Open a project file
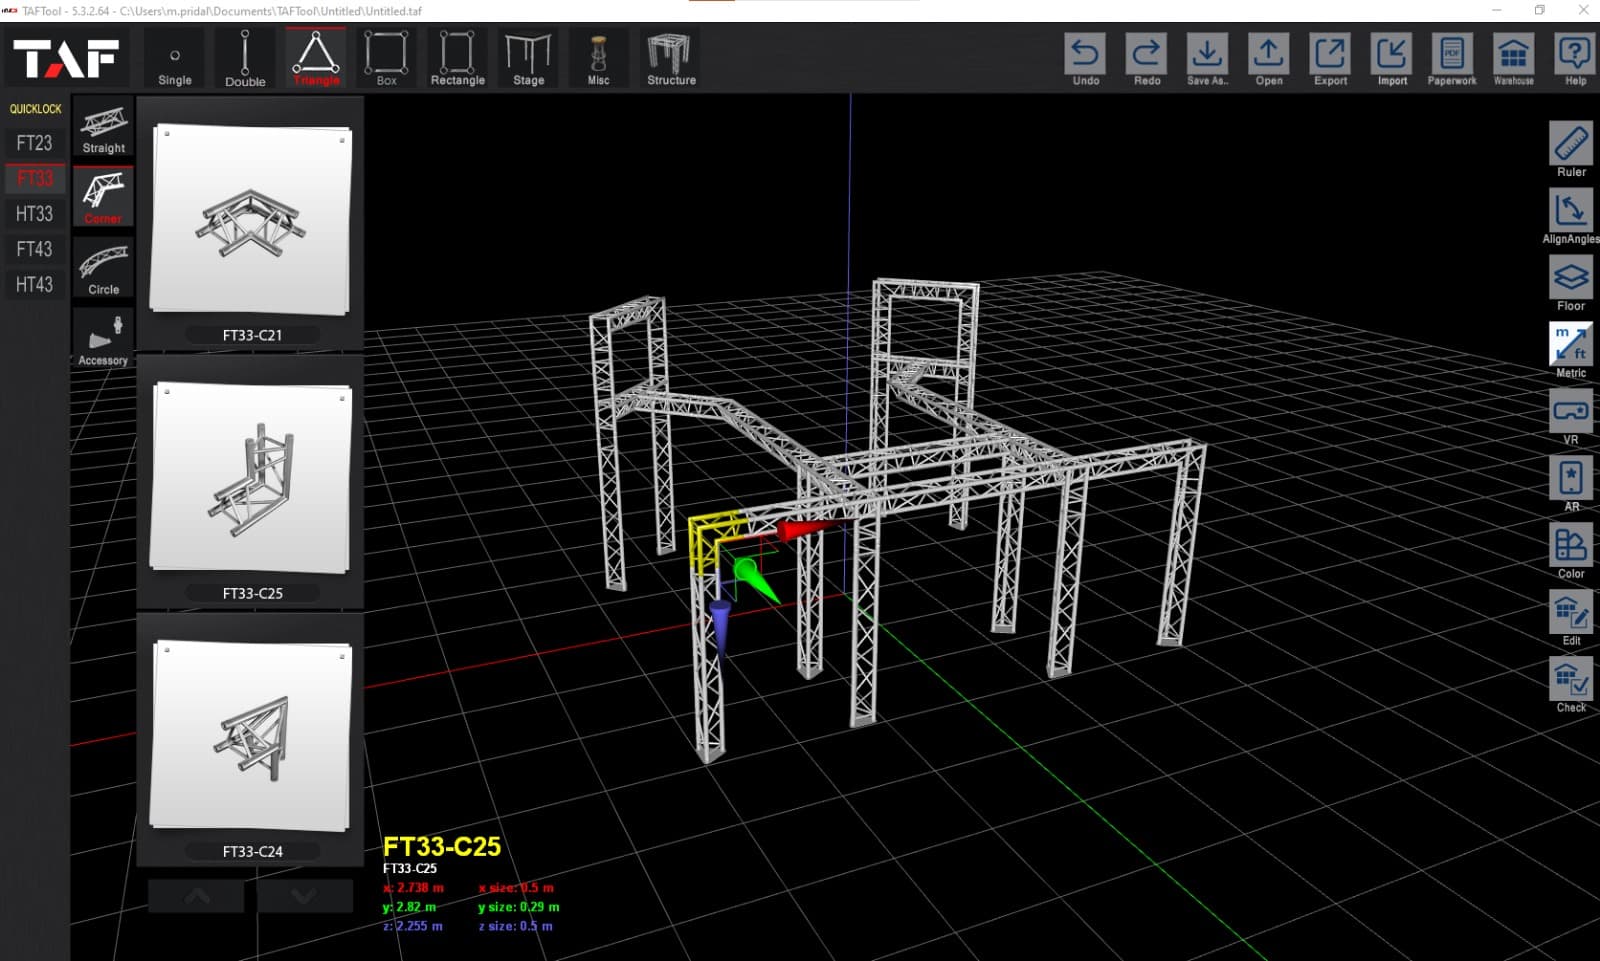Viewport: 1600px width, 961px height. click(x=1269, y=59)
